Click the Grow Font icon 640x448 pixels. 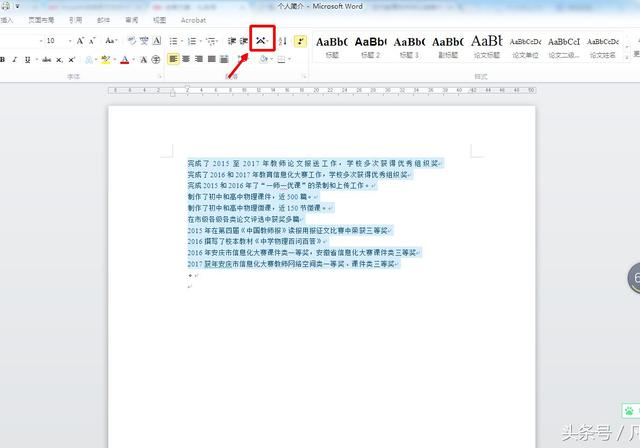[x=80, y=41]
